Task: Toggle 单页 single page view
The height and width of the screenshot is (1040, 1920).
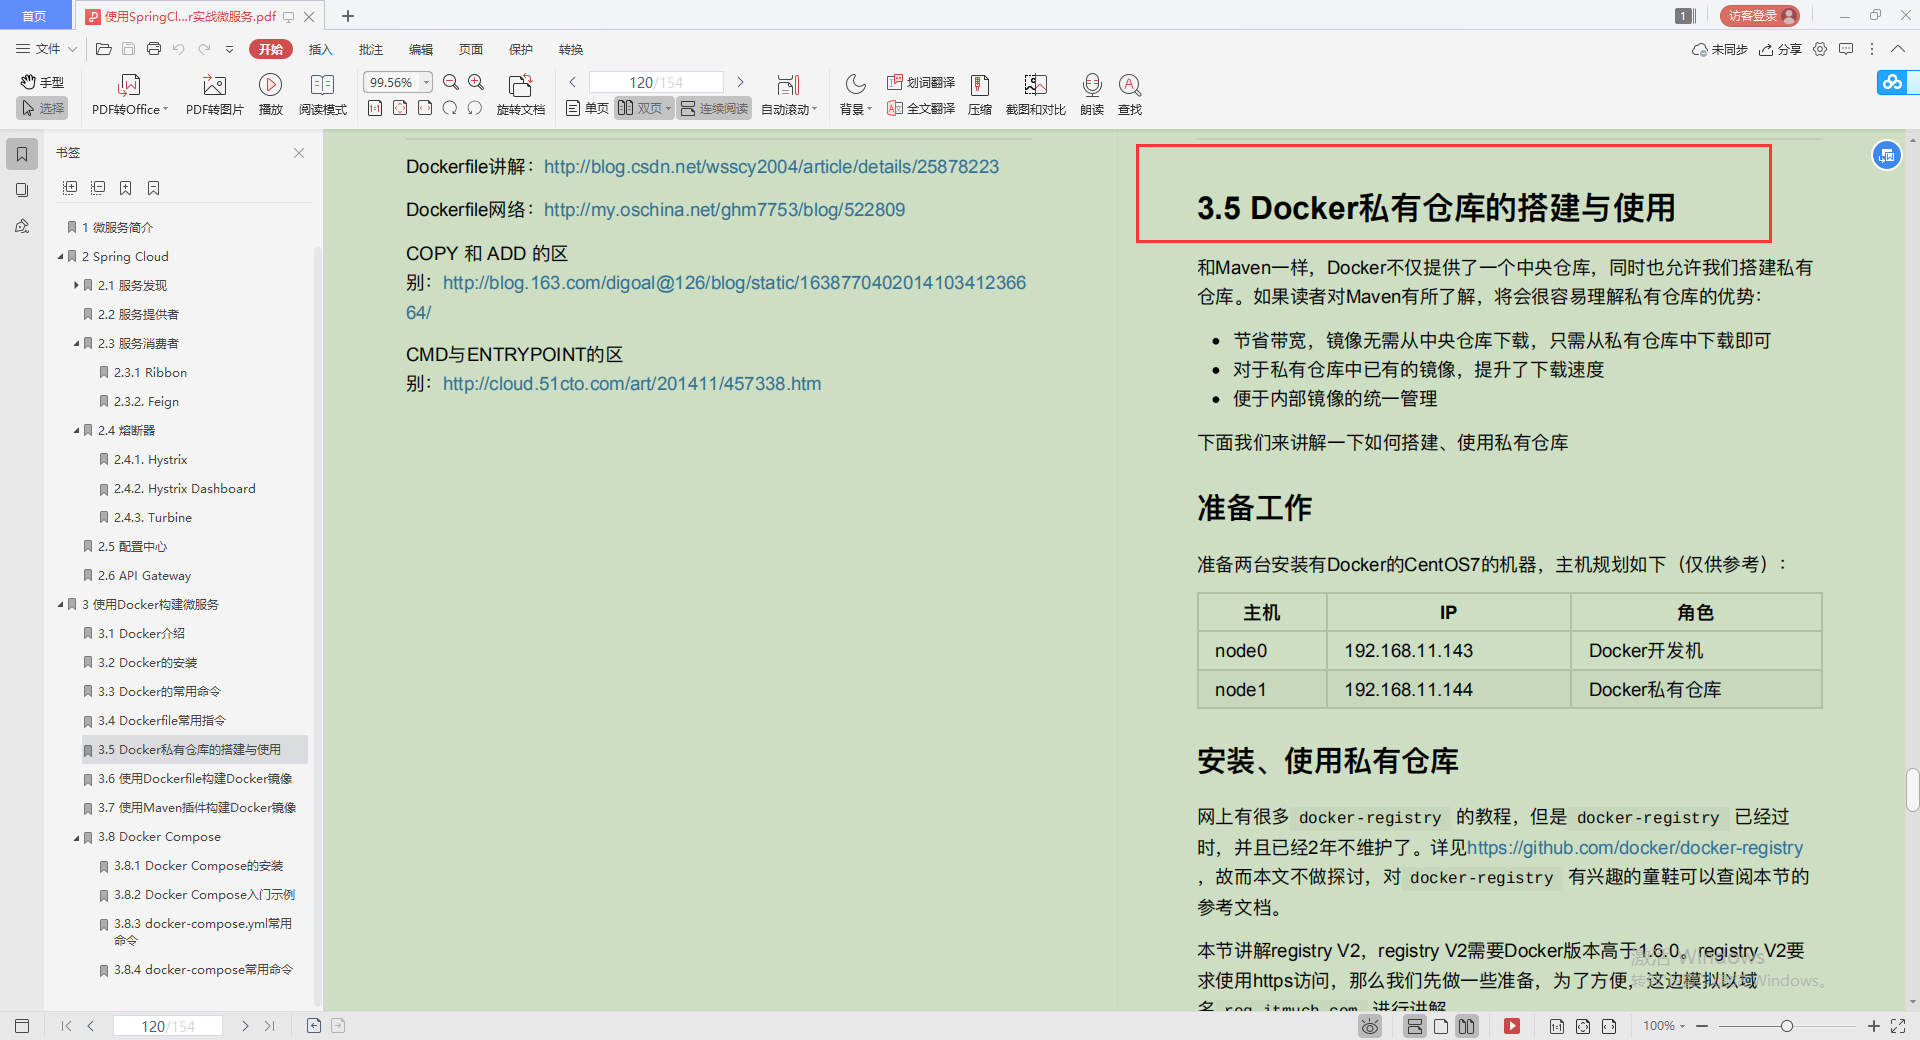Action: (588, 108)
